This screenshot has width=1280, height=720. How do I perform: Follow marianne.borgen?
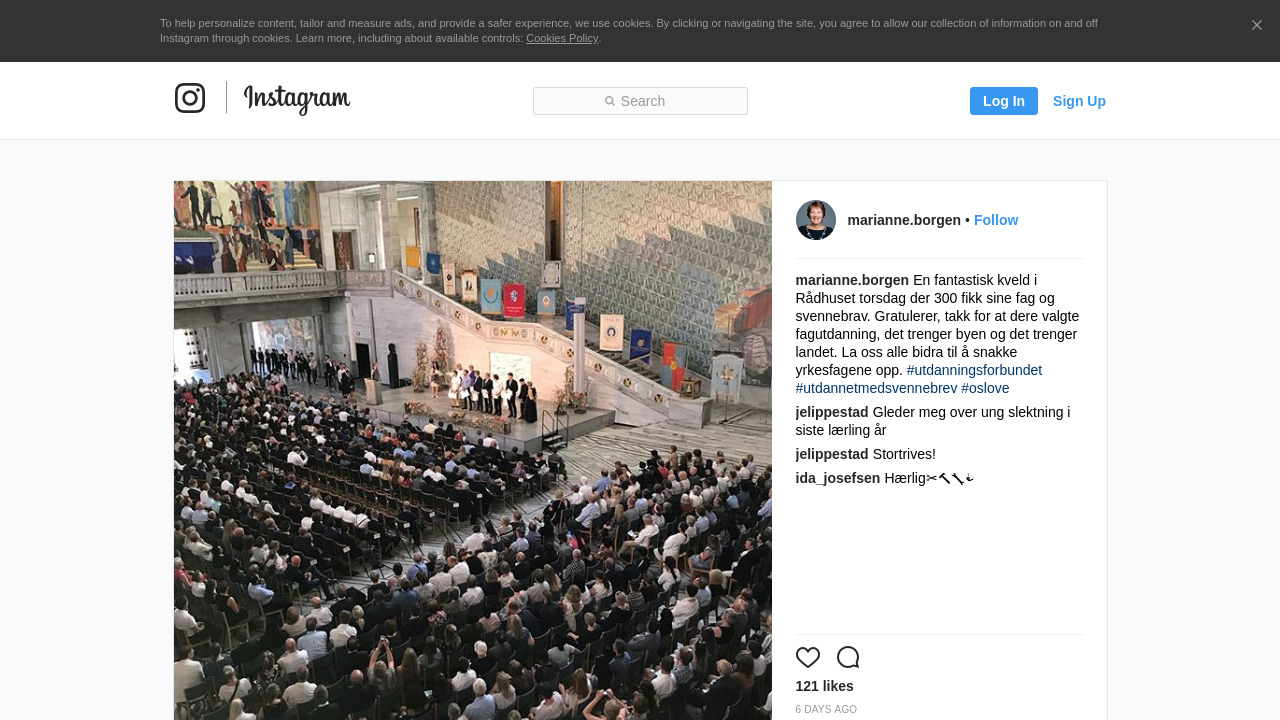pos(996,220)
